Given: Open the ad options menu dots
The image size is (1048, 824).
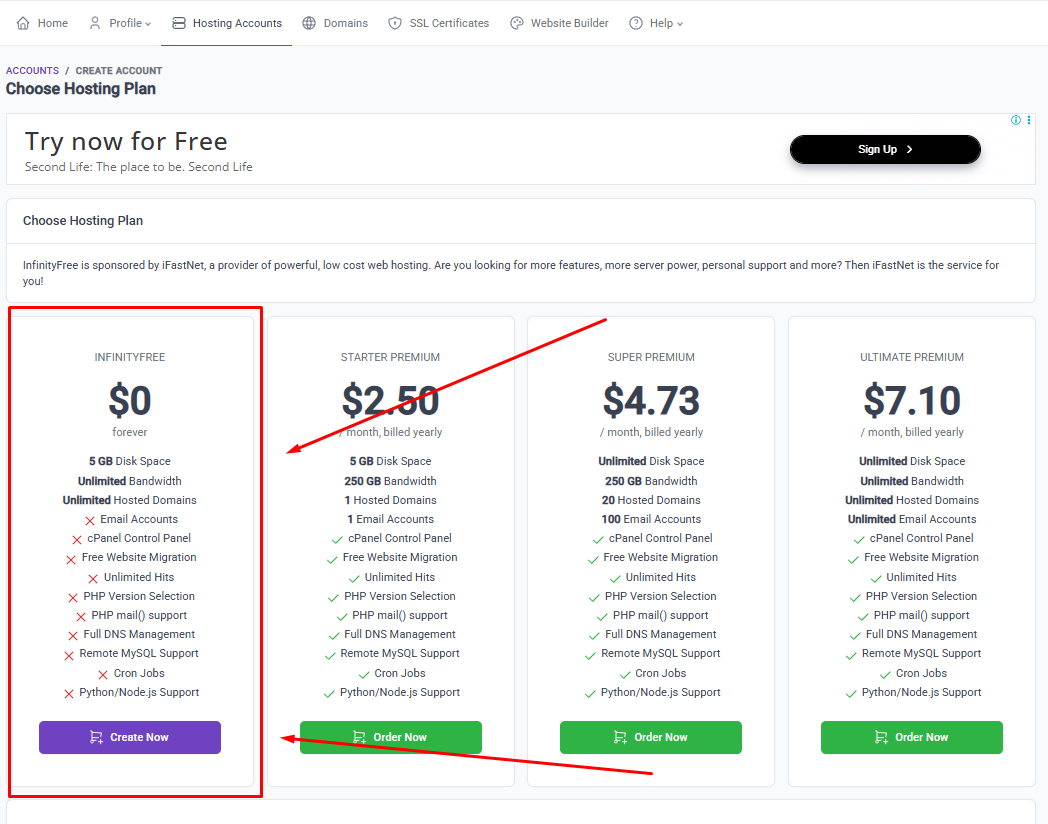Looking at the screenshot, I should (x=1029, y=120).
